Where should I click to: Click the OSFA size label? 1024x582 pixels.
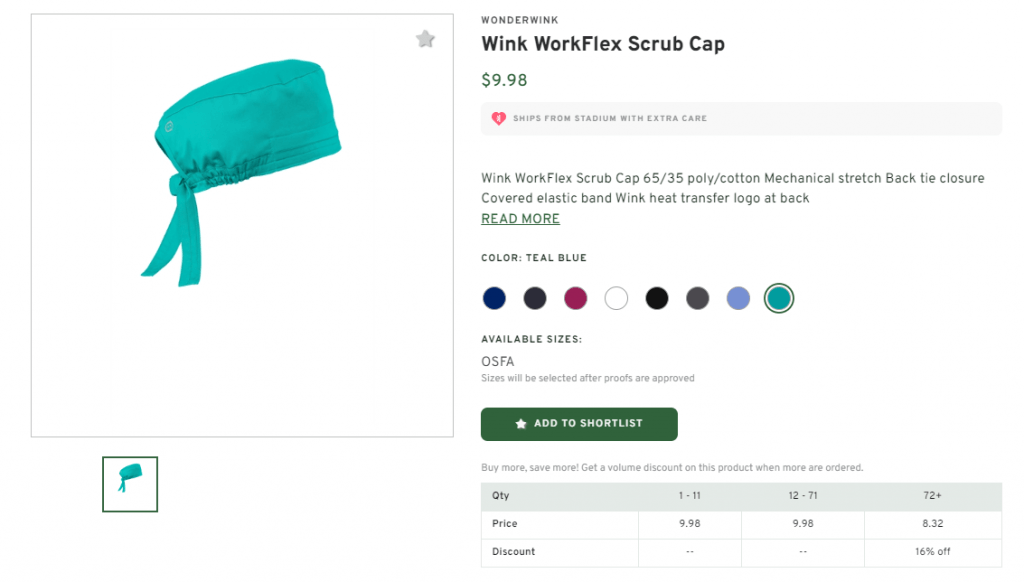pyautogui.click(x=495, y=361)
